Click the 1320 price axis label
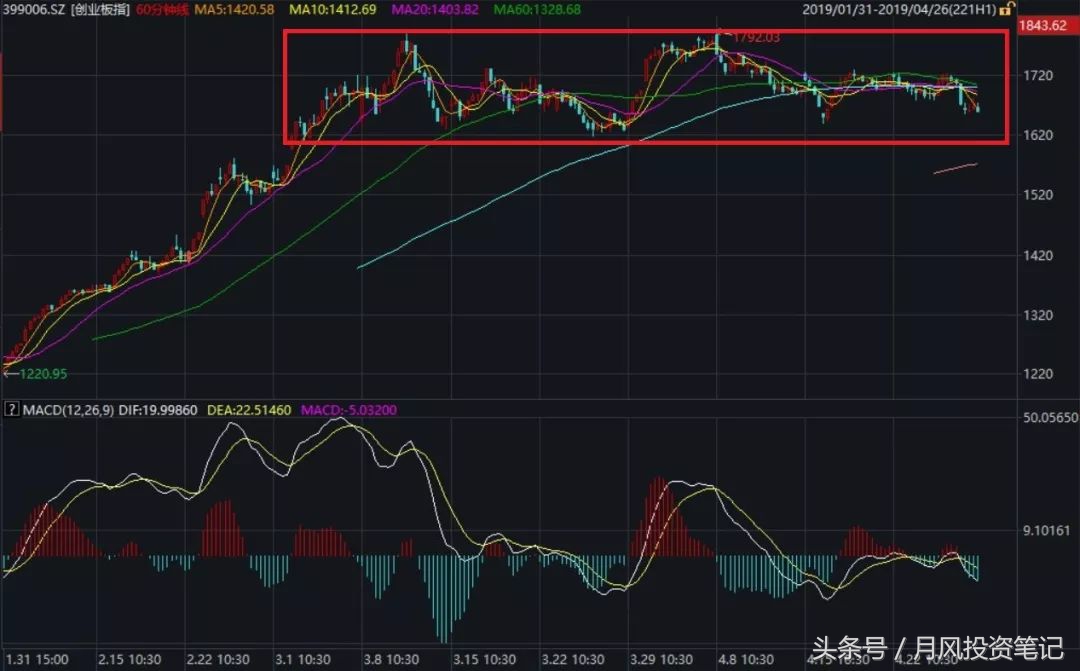 pyautogui.click(x=1038, y=315)
